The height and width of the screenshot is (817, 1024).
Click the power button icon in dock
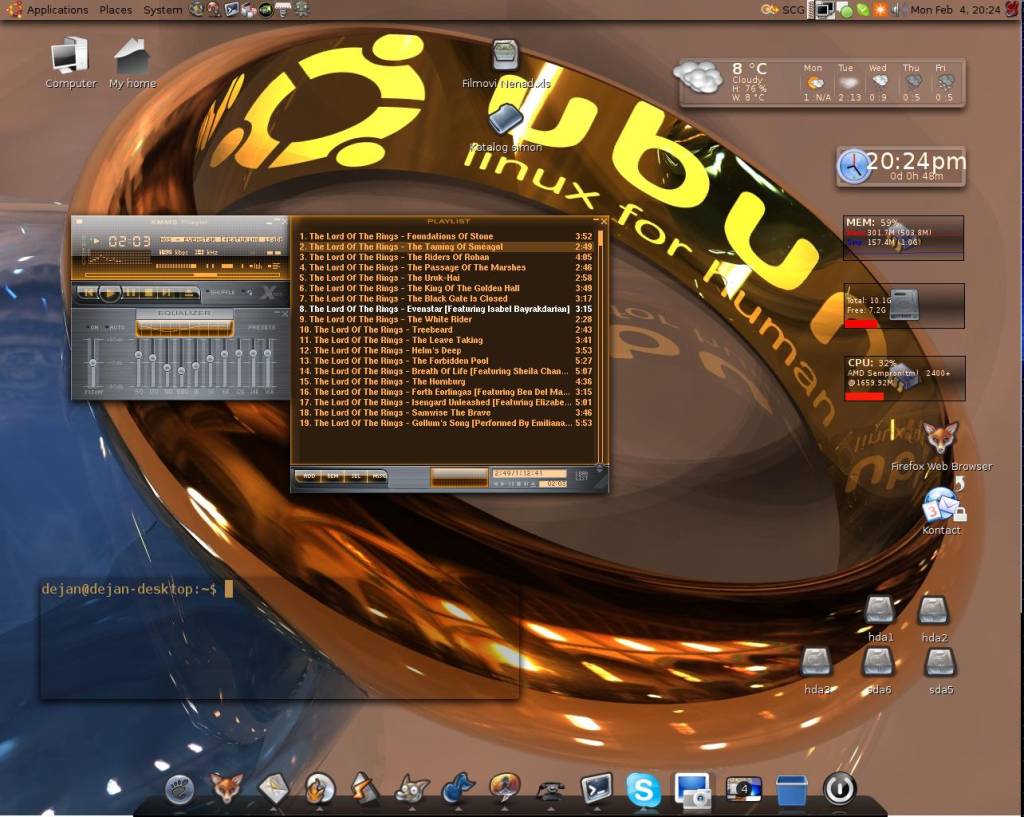pos(840,788)
